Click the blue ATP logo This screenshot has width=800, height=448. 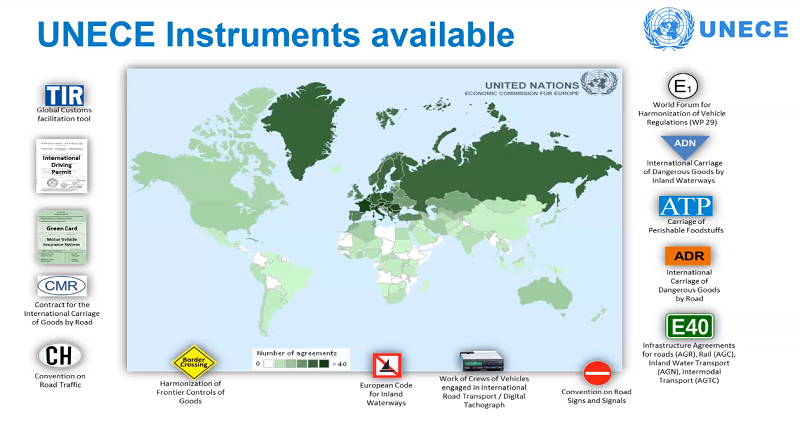coord(685,205)
